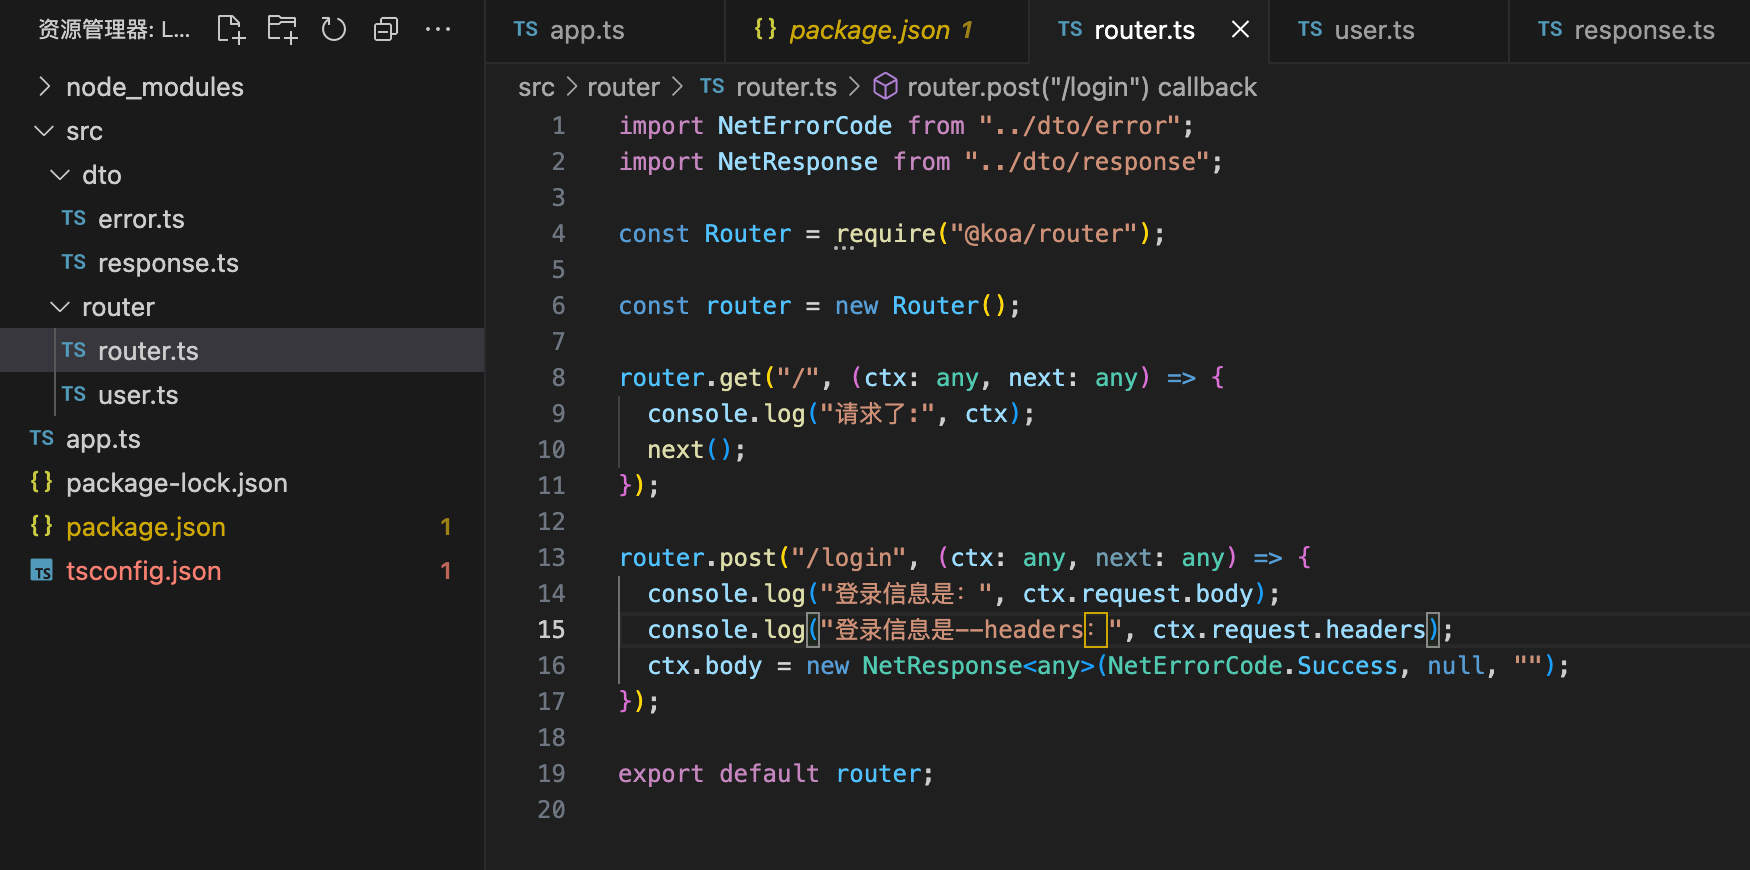Open package-lock.json from explorer
Screen dimensions: 1750x870
pos(176,483)
